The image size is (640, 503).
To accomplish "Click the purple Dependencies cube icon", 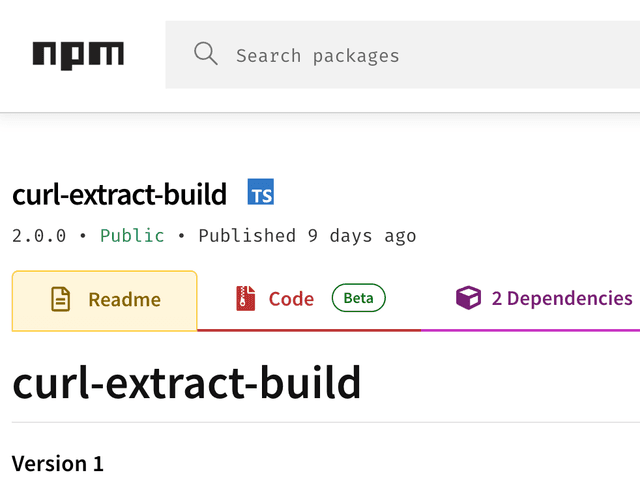I will [x=468, y=298].
